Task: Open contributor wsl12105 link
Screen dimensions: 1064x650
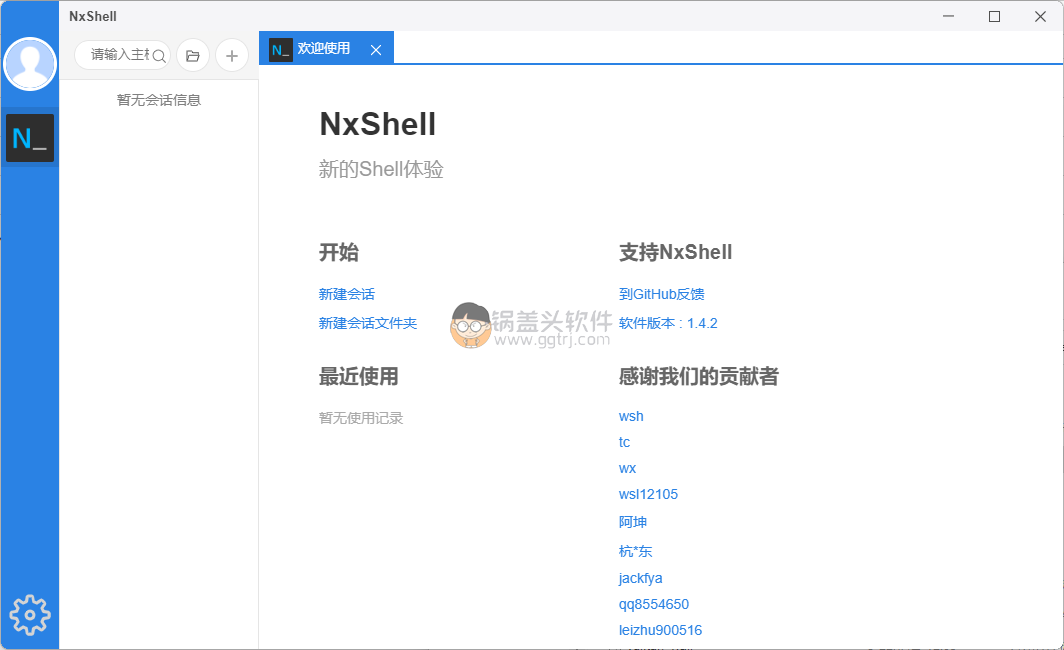Action: (x=648, y=494)
